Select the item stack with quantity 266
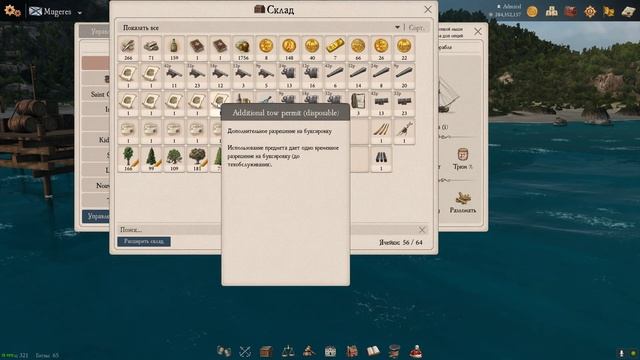 [128, 48]
